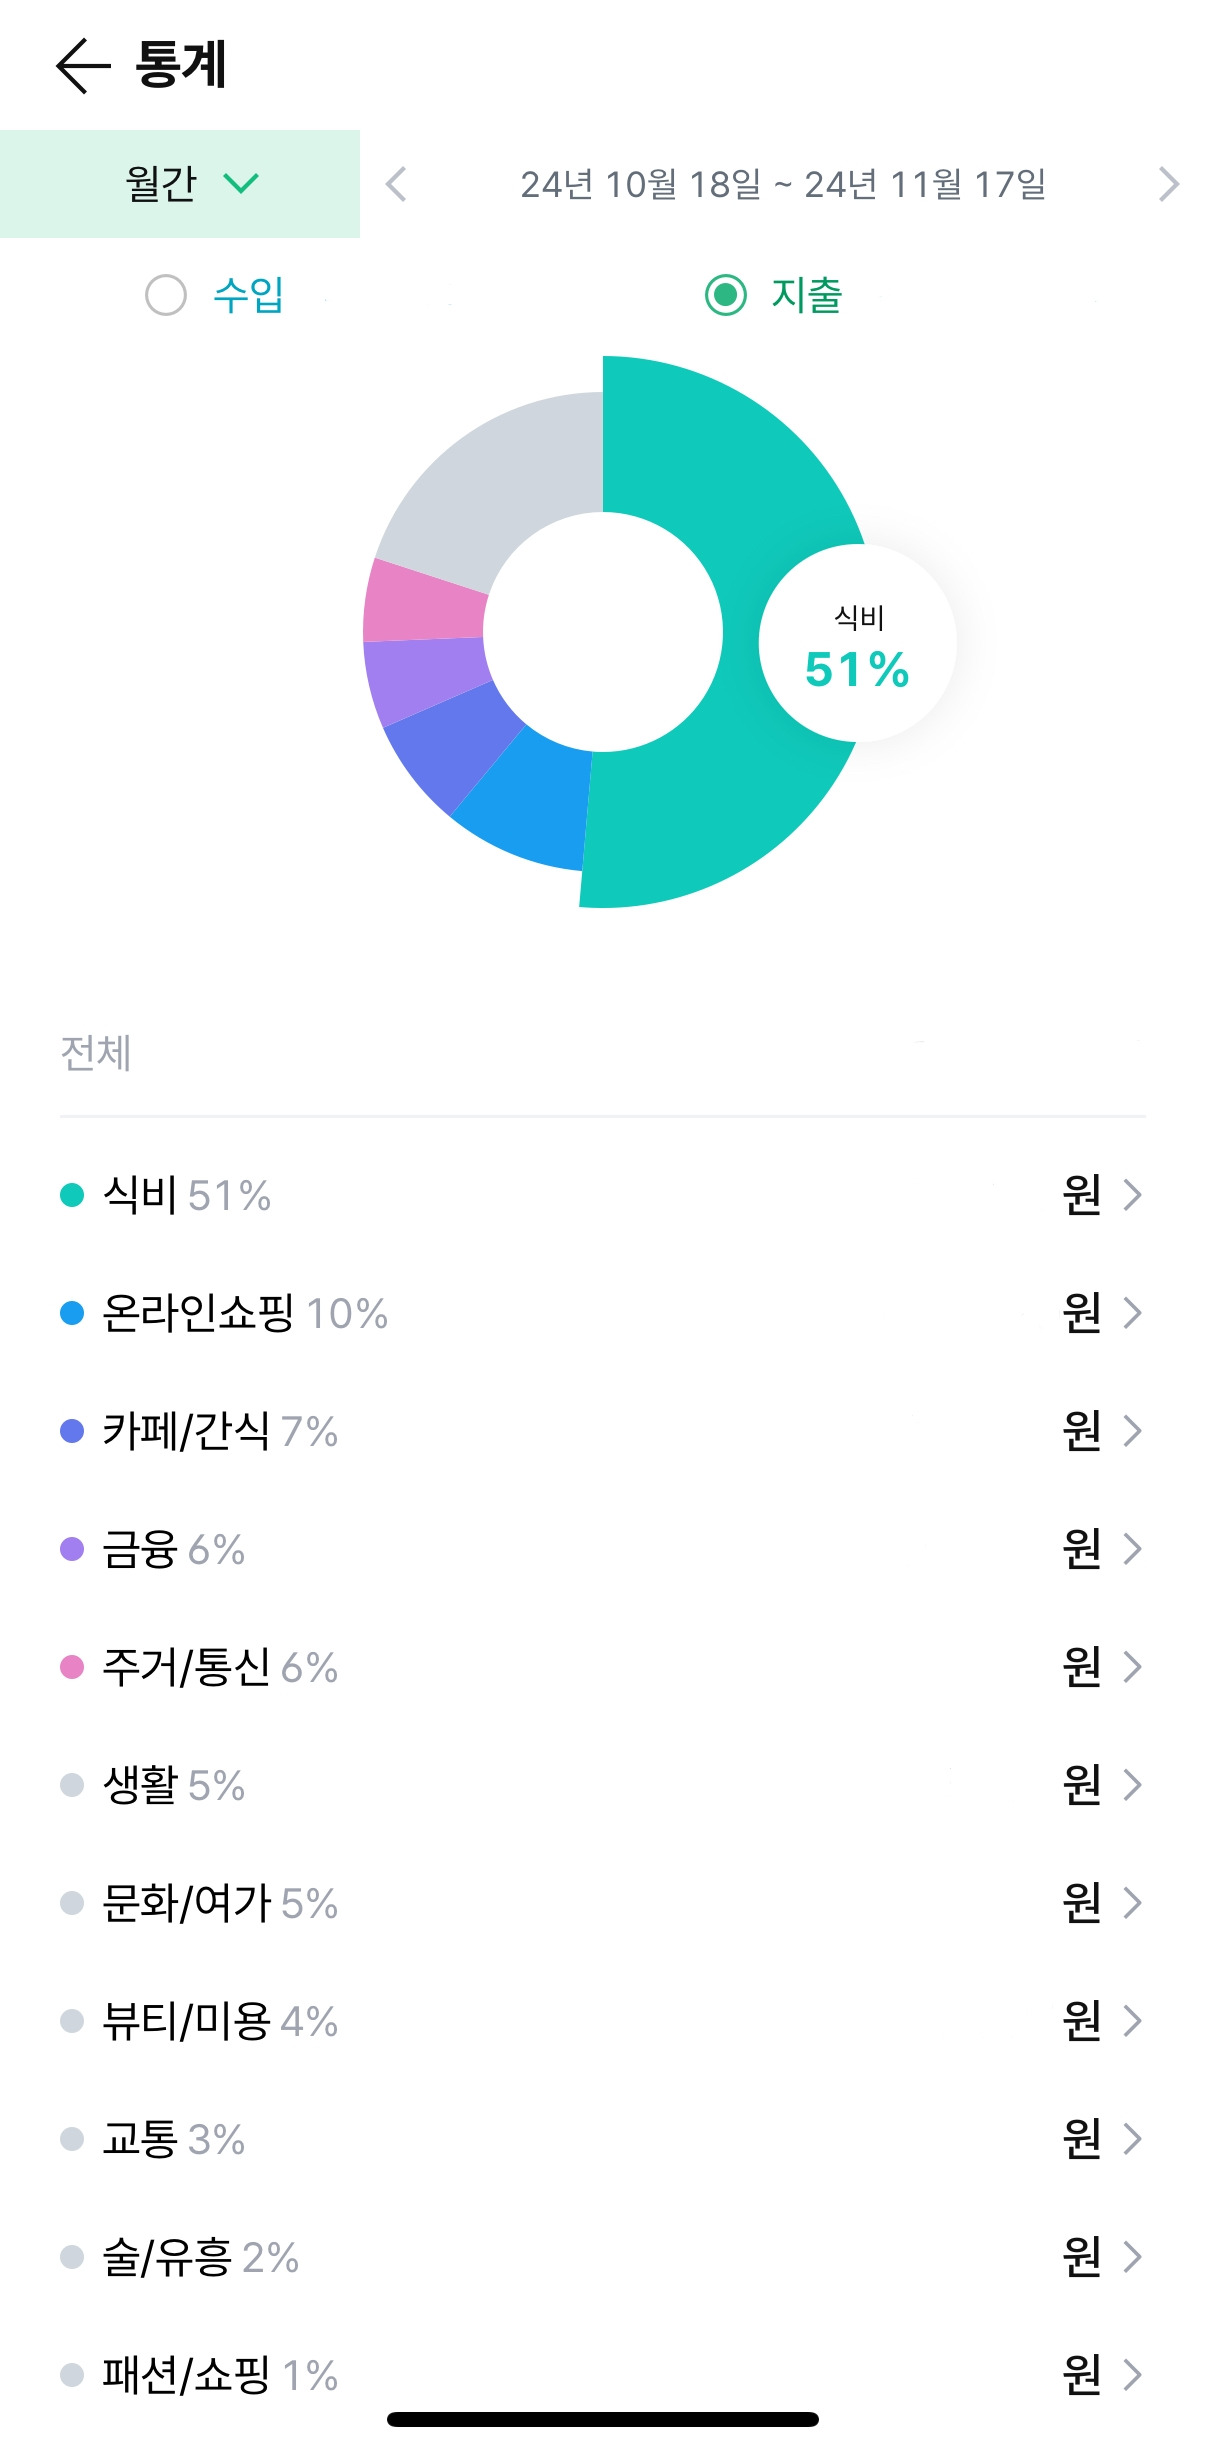Click the green dropdown arrow beside 월간
The width and height of the screenshot is (1206, 2451).
[241, 184]
